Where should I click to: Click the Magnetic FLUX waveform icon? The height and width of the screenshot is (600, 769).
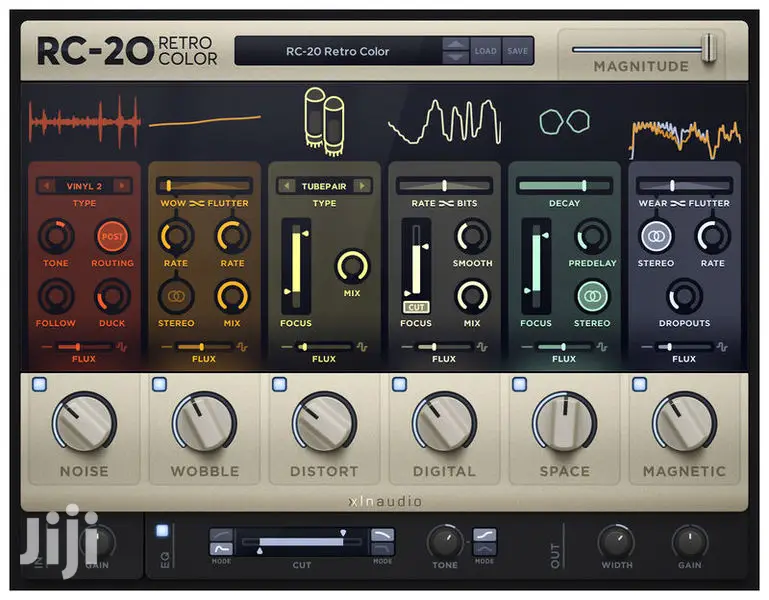722,347
